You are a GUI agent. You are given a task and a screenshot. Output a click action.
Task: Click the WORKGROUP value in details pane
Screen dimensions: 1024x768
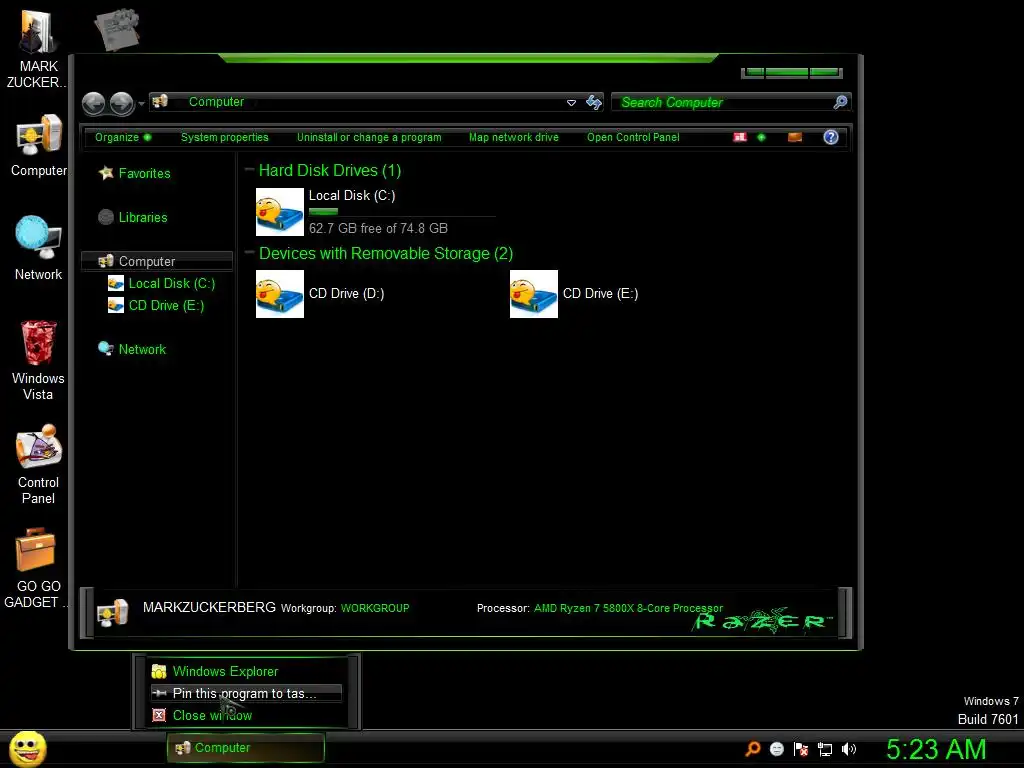click(375, 608)
